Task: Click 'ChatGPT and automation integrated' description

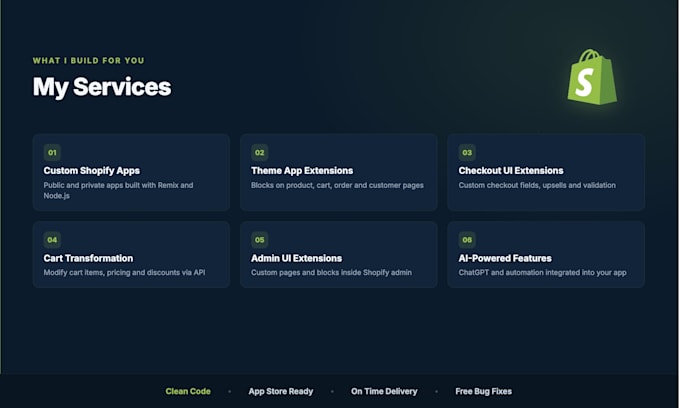Action: coord(543,273)
